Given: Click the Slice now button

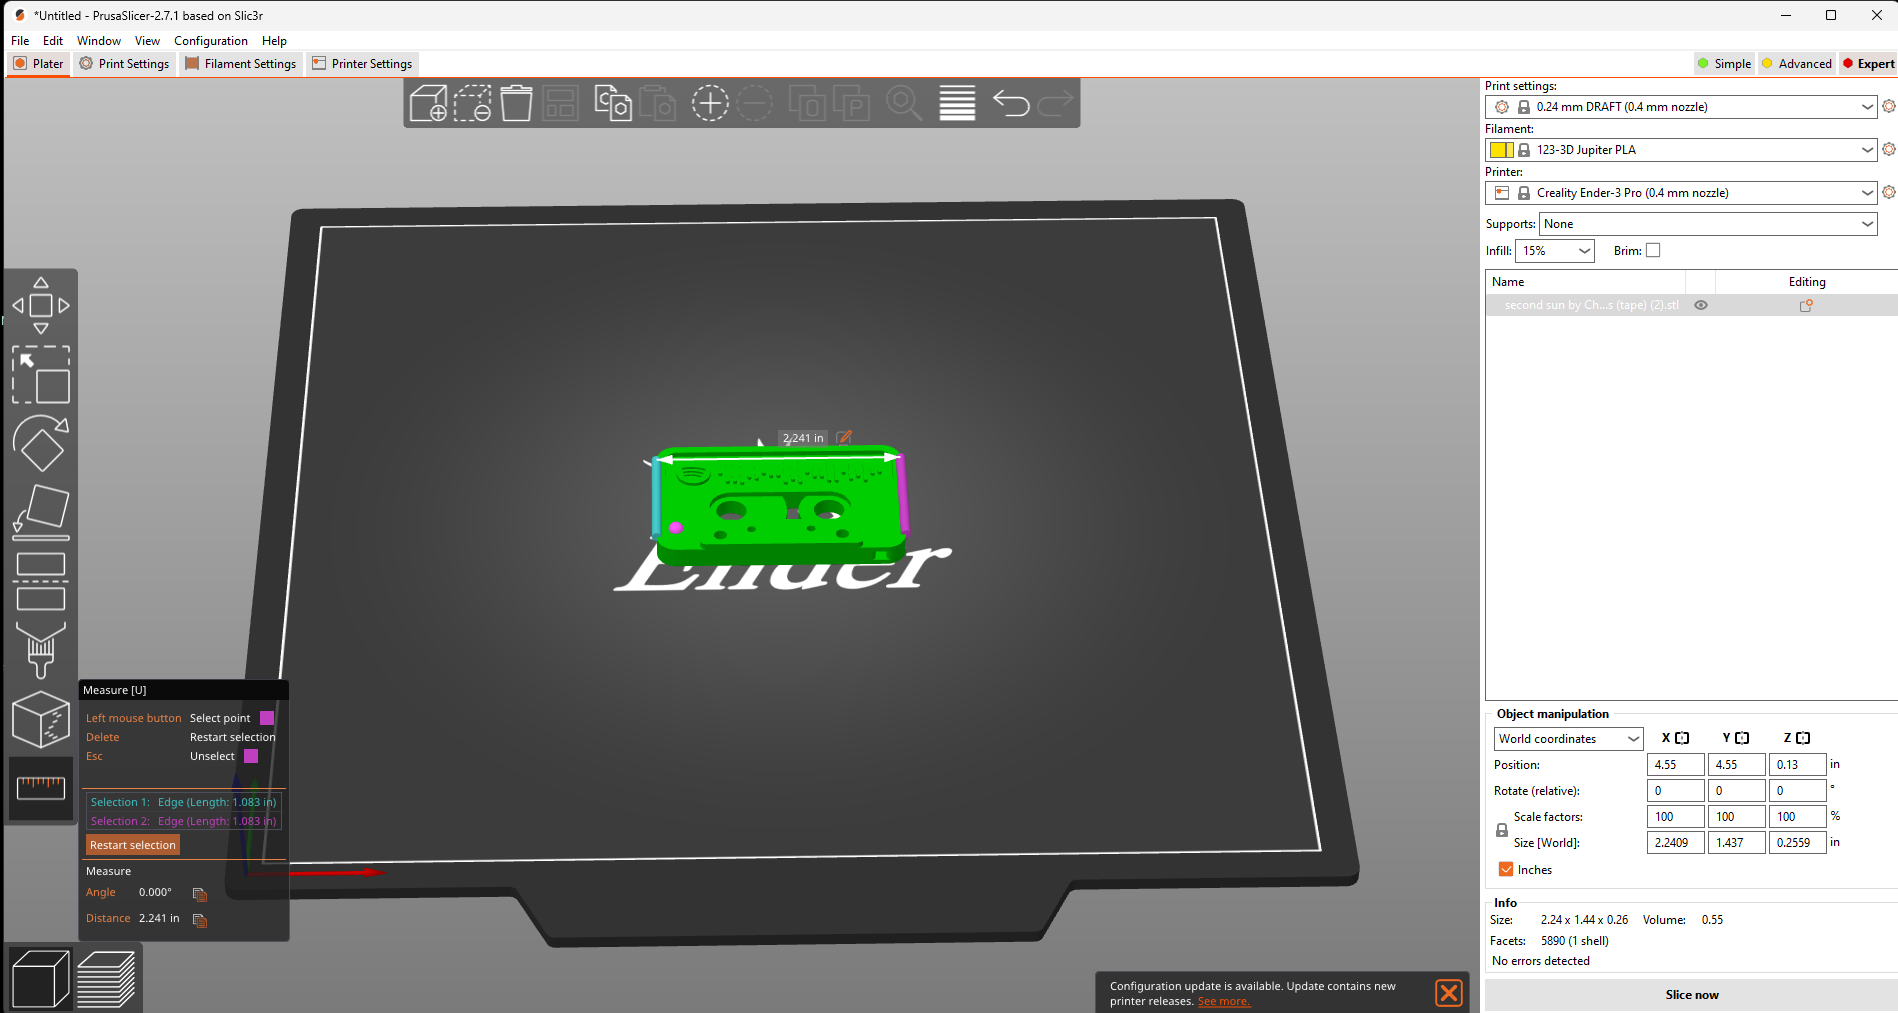Looking at the screenshot, I should coord(1692,995).
